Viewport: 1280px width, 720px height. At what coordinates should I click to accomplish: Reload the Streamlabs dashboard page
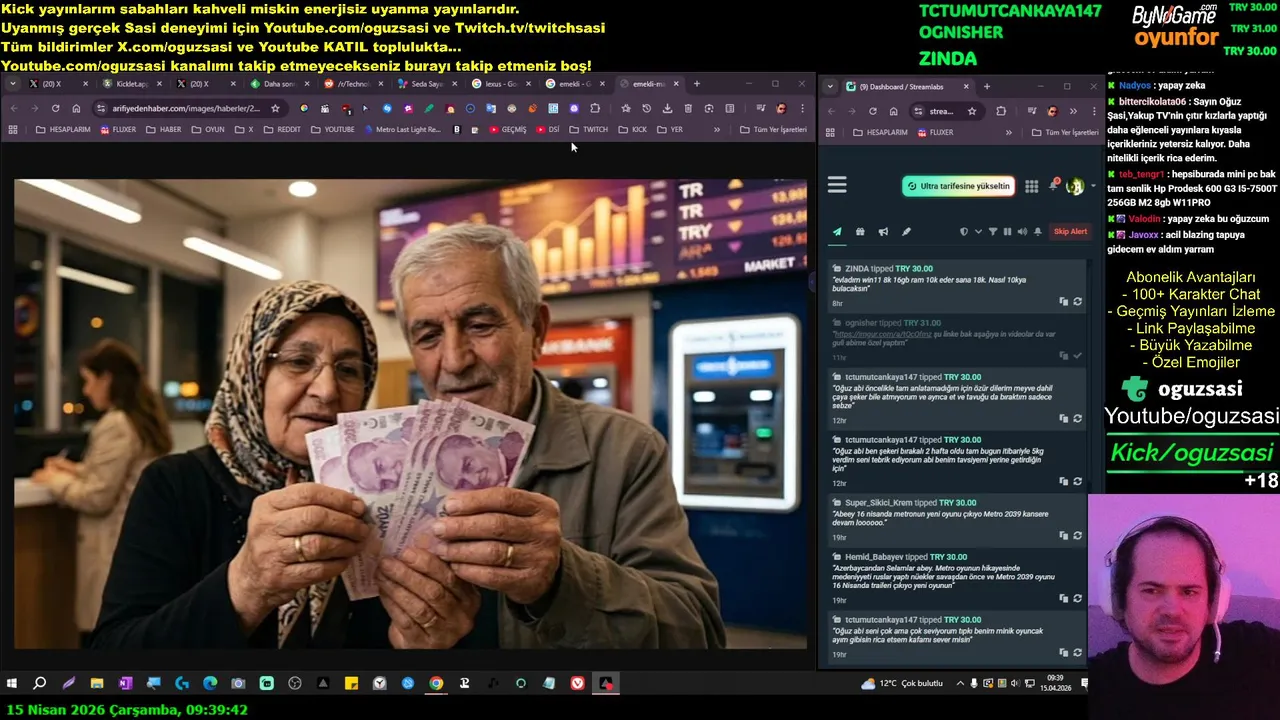point(872,111)
